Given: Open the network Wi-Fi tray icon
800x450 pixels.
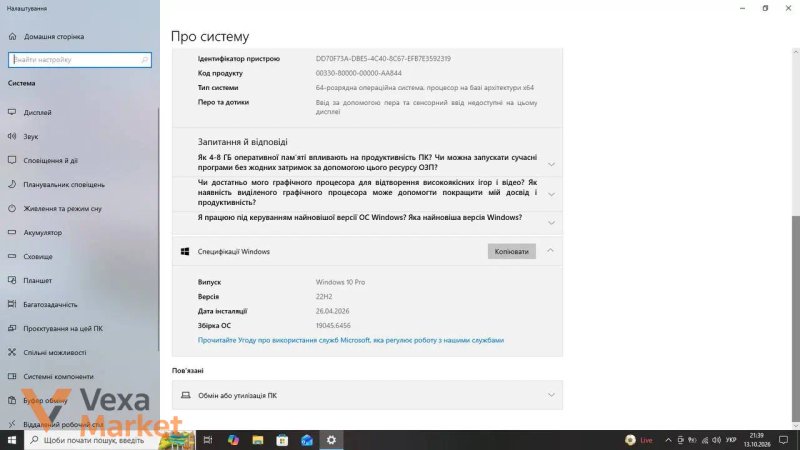Looking at the screenshot, I should [705, 440].
